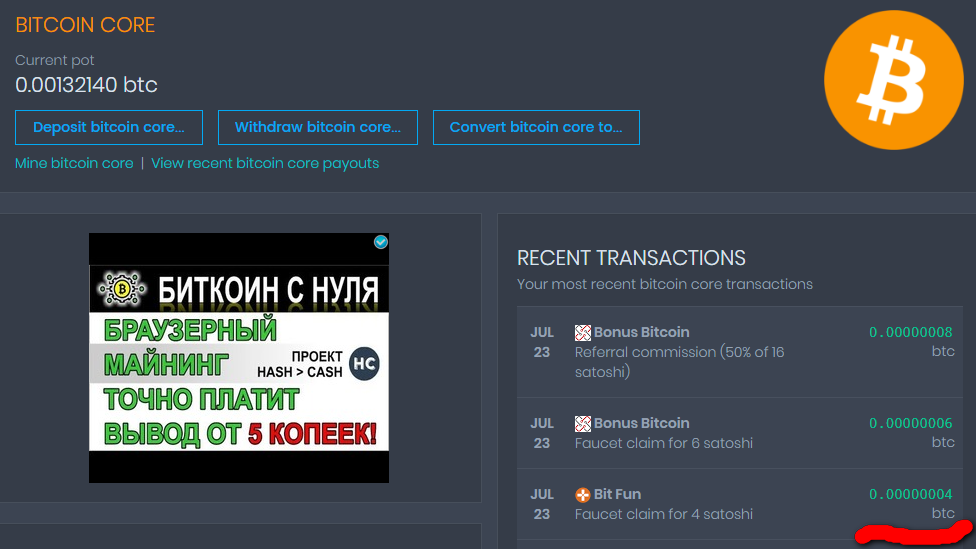
Task: Follow the Mine bitcoin core link
Action: pyautogui.click(x=74, y=163)
